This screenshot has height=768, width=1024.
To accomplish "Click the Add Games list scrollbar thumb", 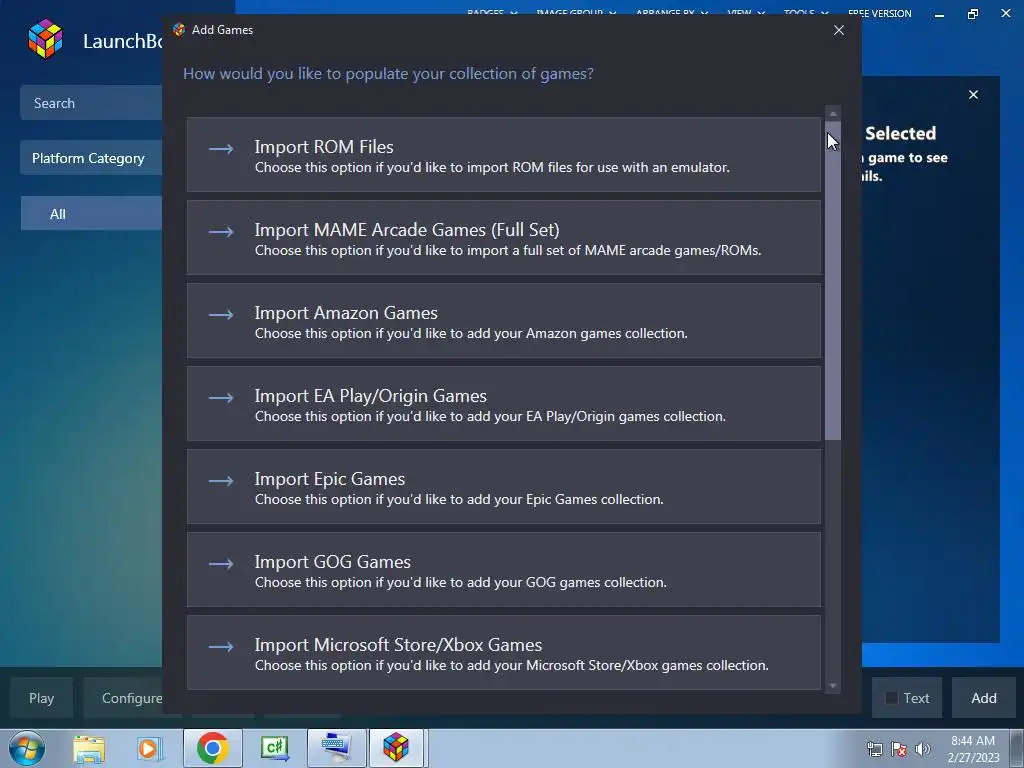I will click(833, 281).
